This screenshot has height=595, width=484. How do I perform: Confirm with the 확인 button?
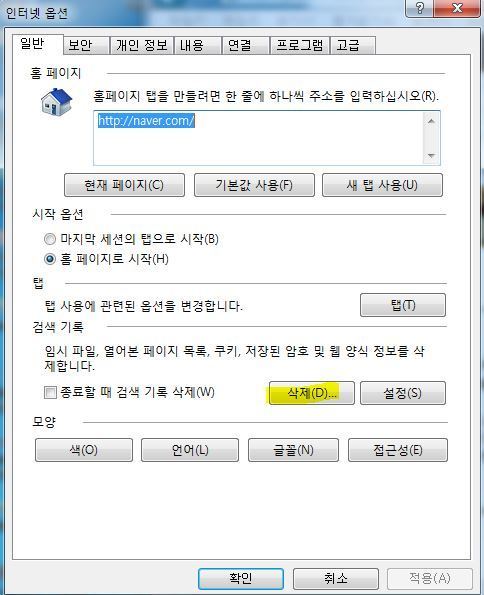(241, 579)
